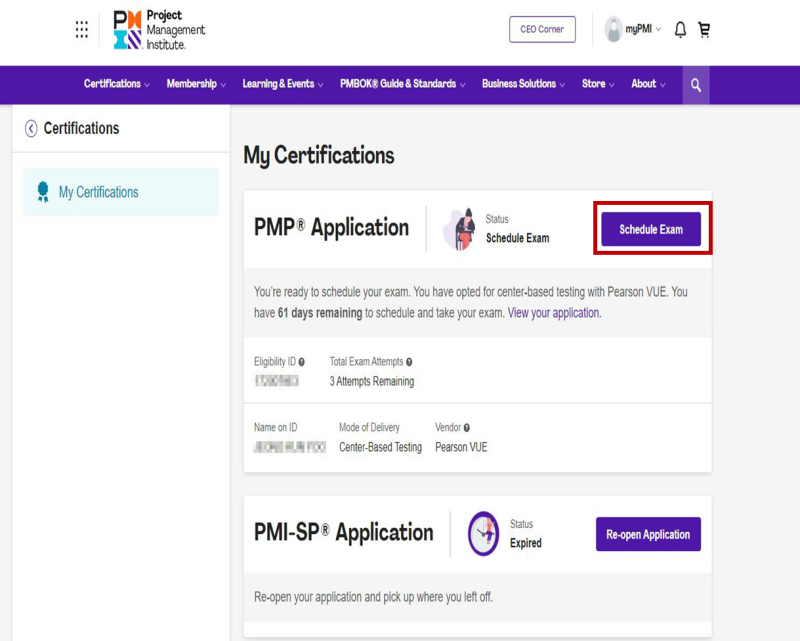Expand the Certifications navigation dropdown

click(116, 85)
